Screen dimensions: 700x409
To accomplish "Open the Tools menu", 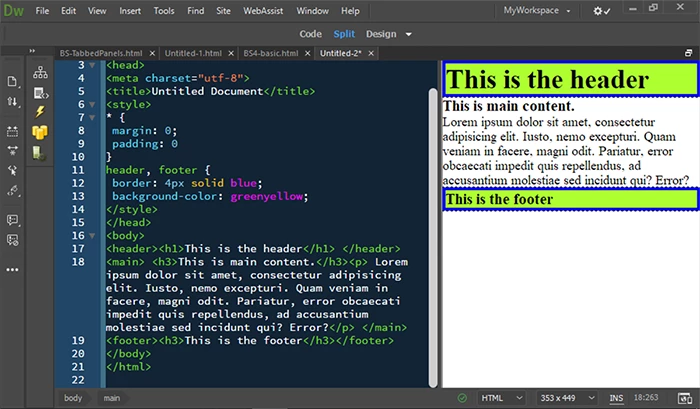I will (x=164, y=11).
